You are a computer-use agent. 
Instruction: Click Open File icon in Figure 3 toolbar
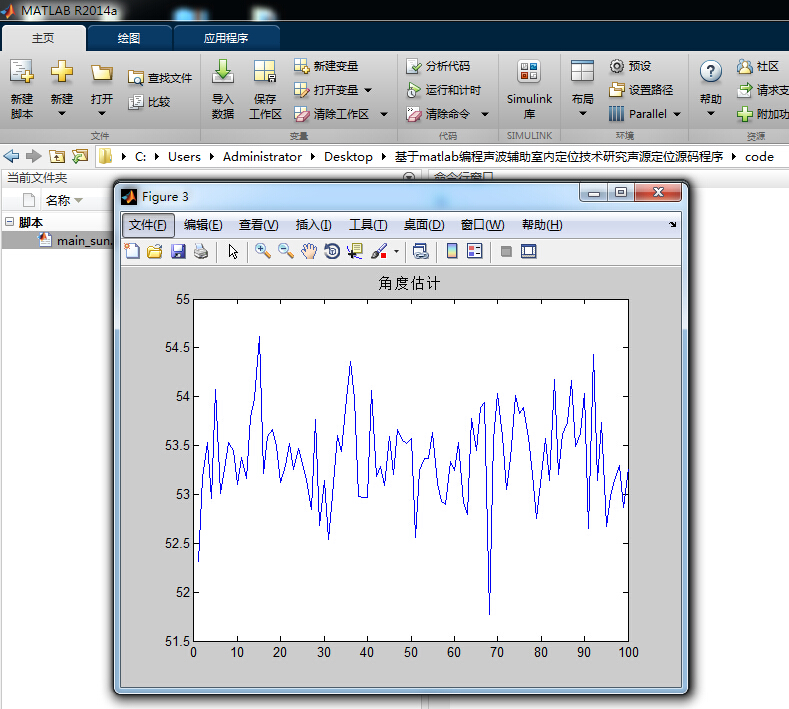155,251
